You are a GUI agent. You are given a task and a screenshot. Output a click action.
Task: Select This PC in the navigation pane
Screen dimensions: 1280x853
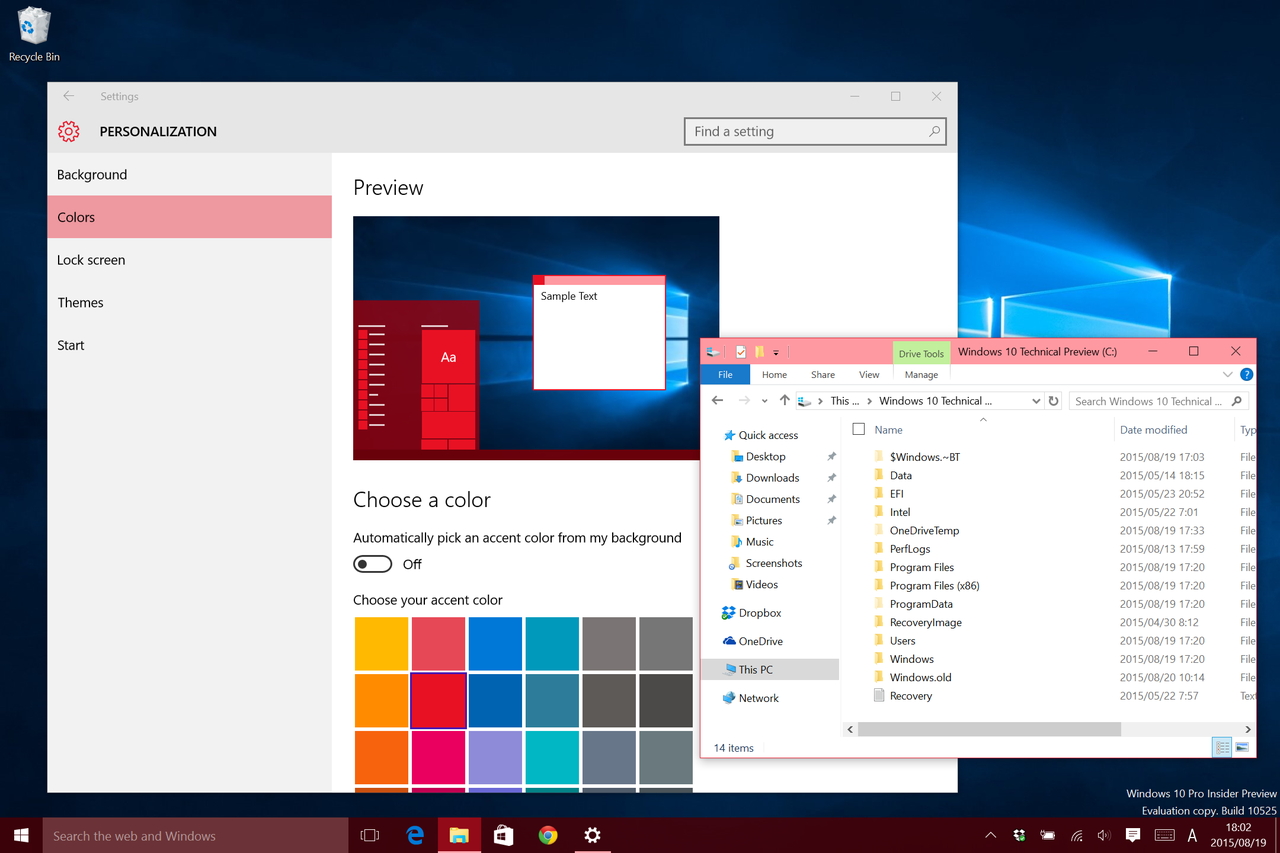click(756, 669)
